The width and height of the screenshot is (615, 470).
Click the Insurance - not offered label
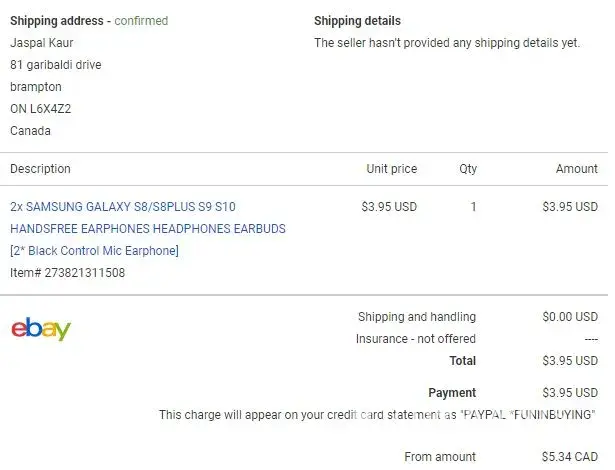click(x=416, y=339)
